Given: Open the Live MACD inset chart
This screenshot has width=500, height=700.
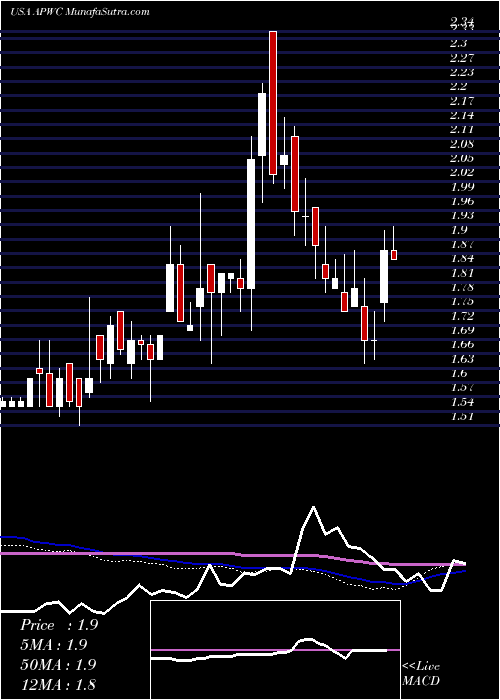Looking at the screenshot, I should pyautogui.click(x=275, y=650).
